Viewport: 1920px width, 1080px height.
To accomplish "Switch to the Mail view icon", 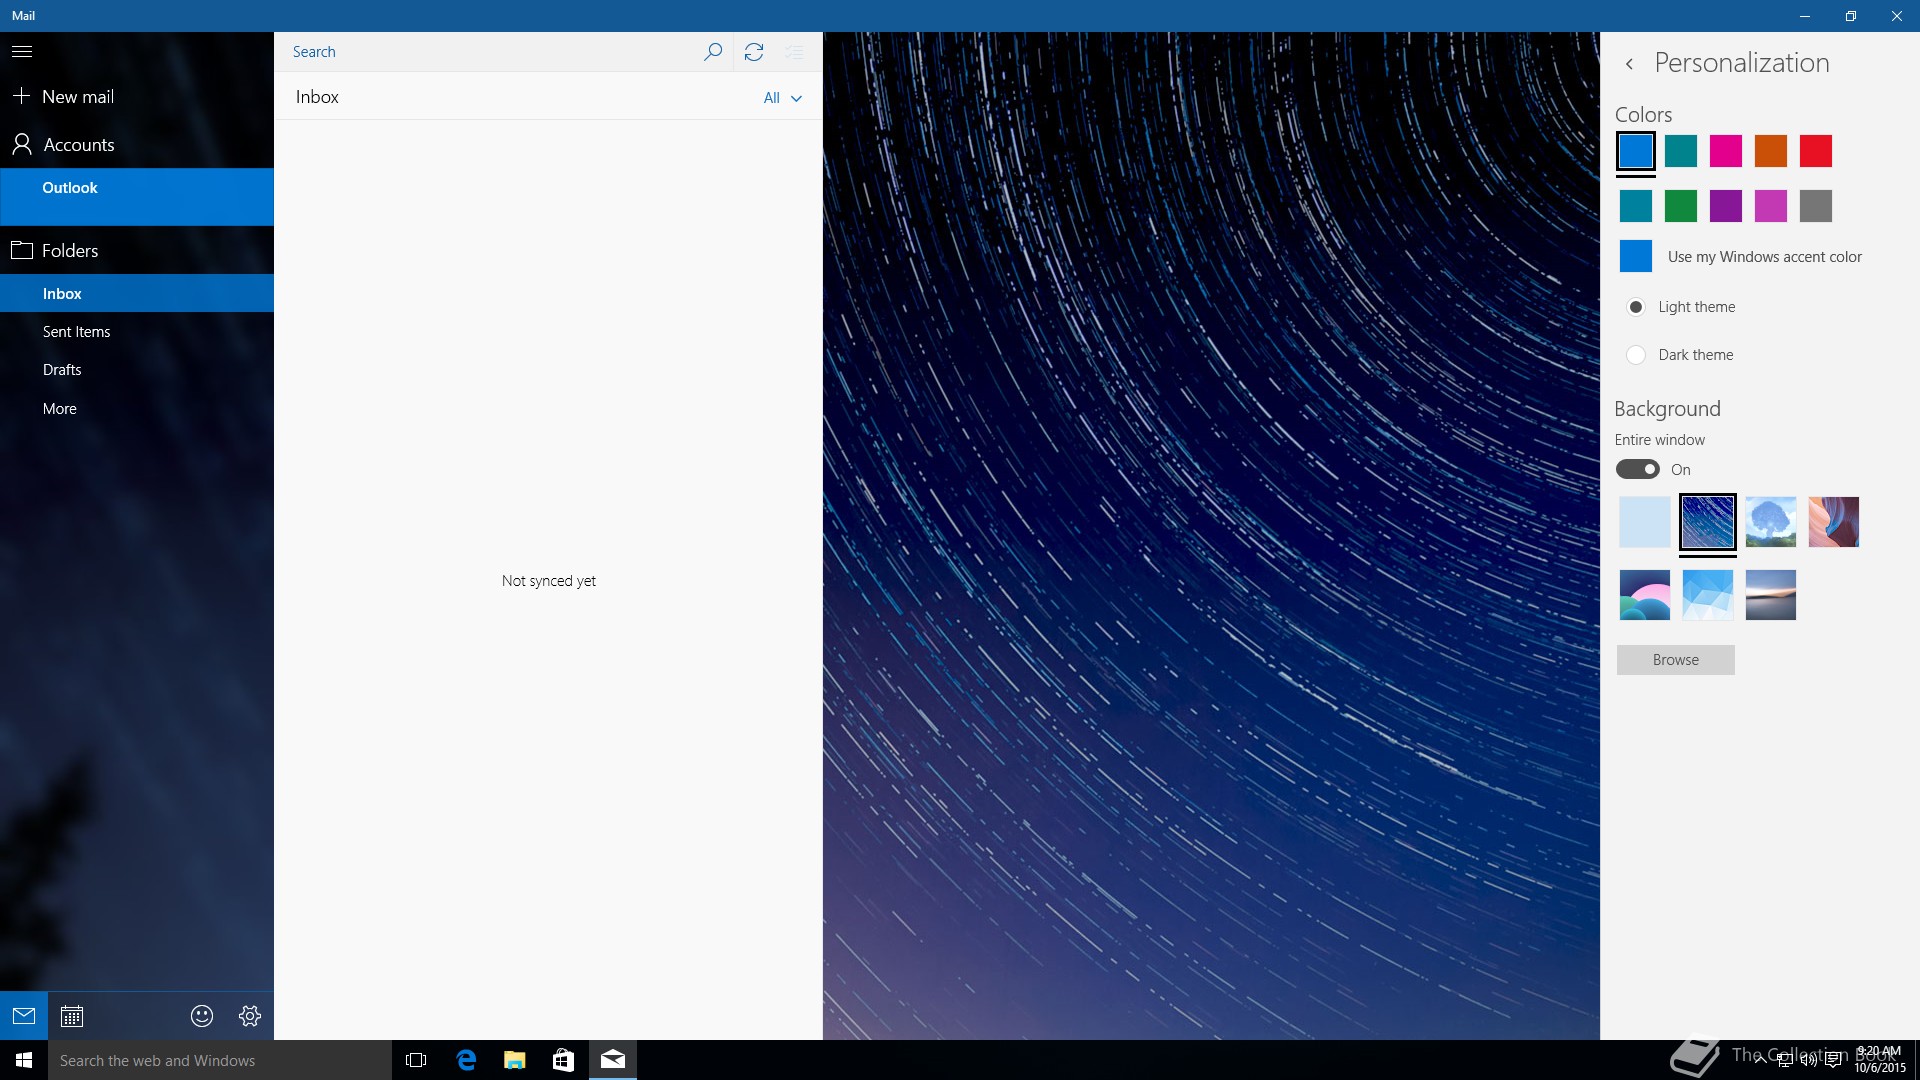I will coord(24,1016).
